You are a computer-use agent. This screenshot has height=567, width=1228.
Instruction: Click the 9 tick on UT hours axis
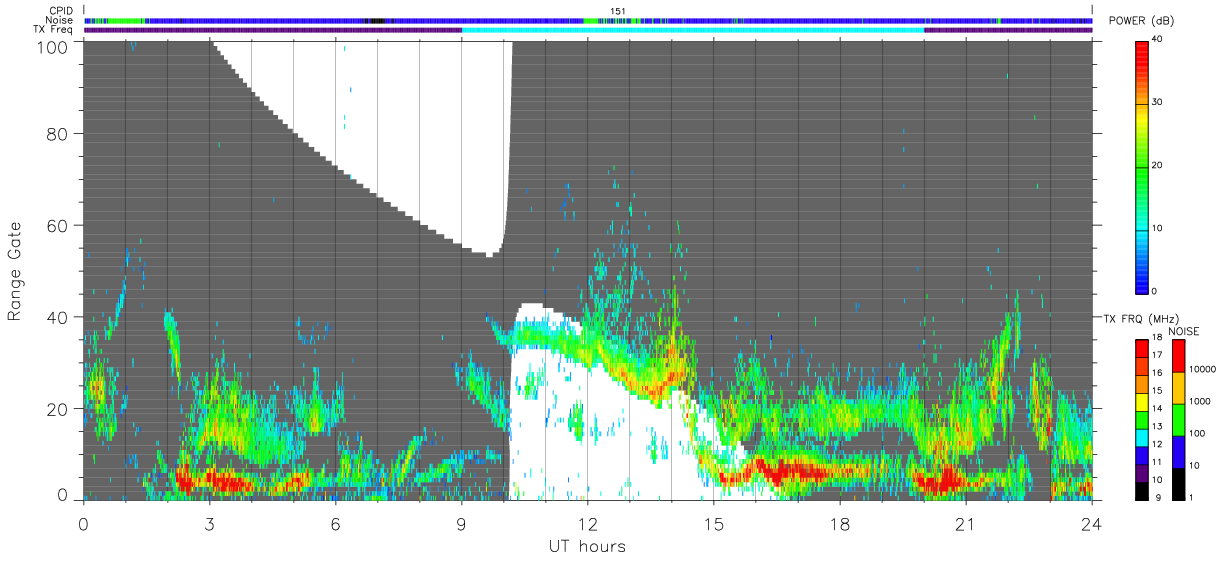[462, 523]
